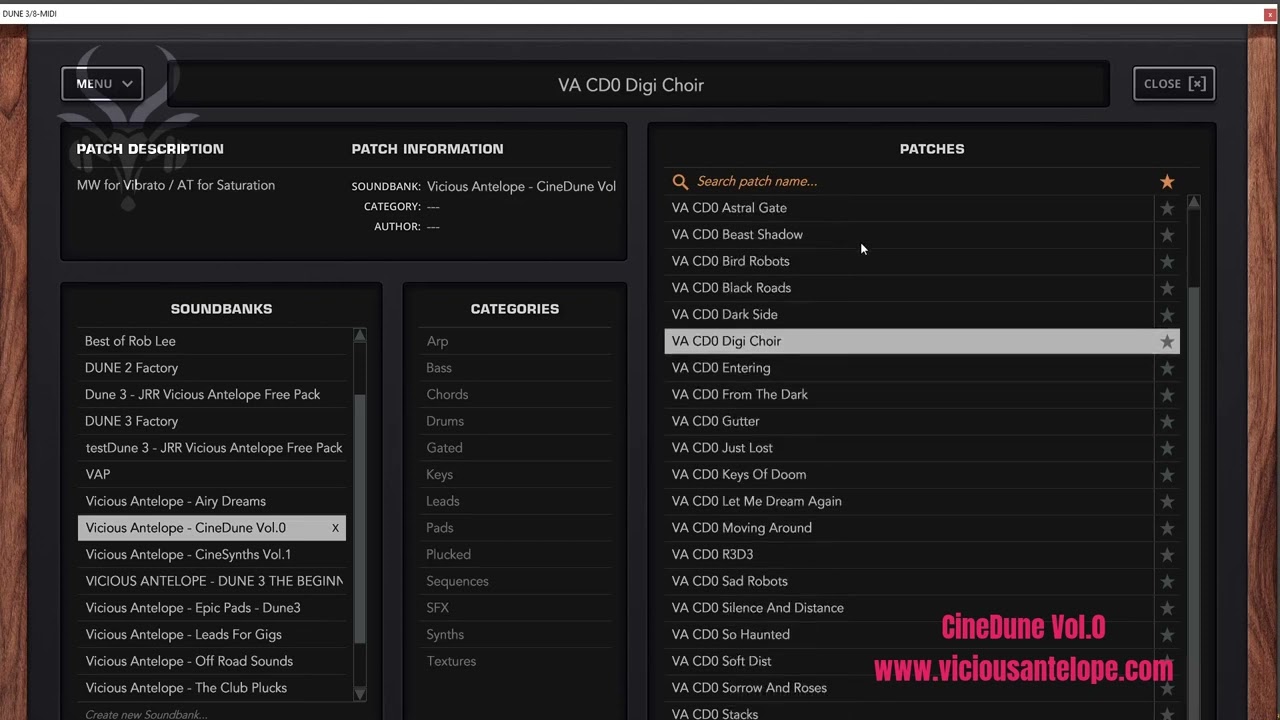This screenshot has height=720, width=1280.
Task: Select Best of Rob Lee soundbank
Action: click(x=212, y=341)
